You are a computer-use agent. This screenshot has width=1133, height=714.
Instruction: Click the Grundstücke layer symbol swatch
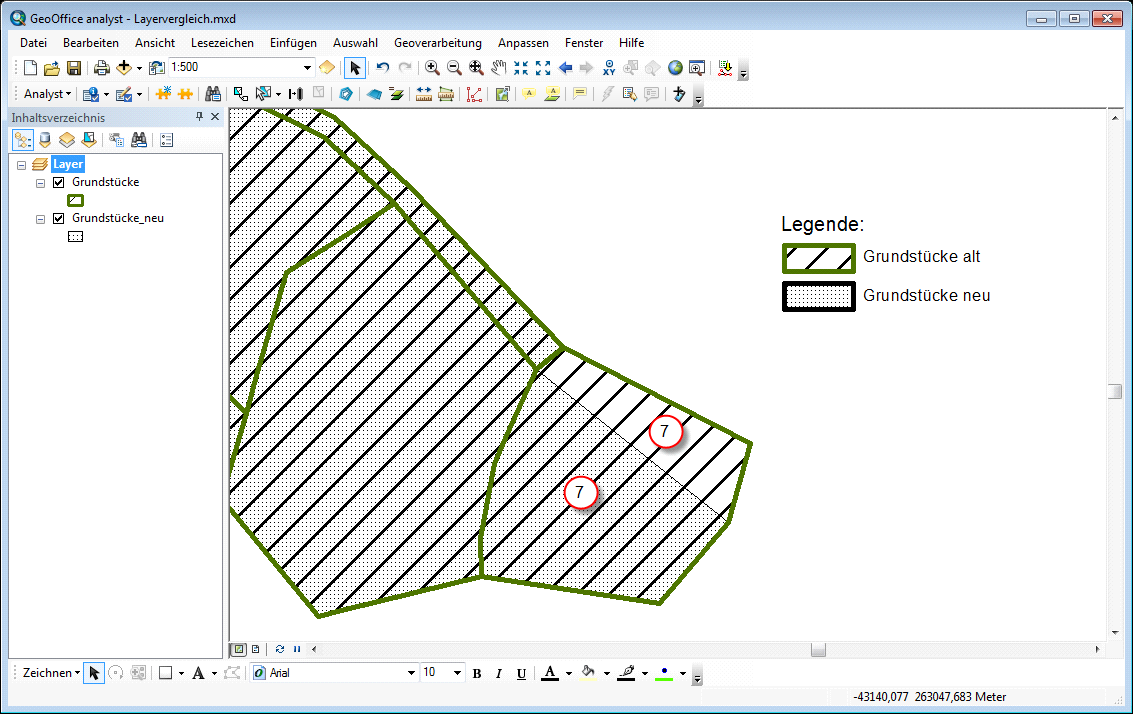(75, 200)
